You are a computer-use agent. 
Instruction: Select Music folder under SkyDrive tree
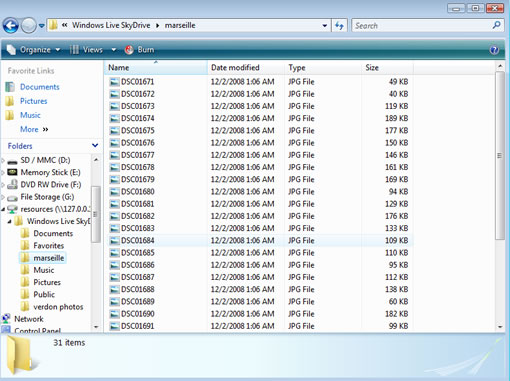tap(44, 270)
